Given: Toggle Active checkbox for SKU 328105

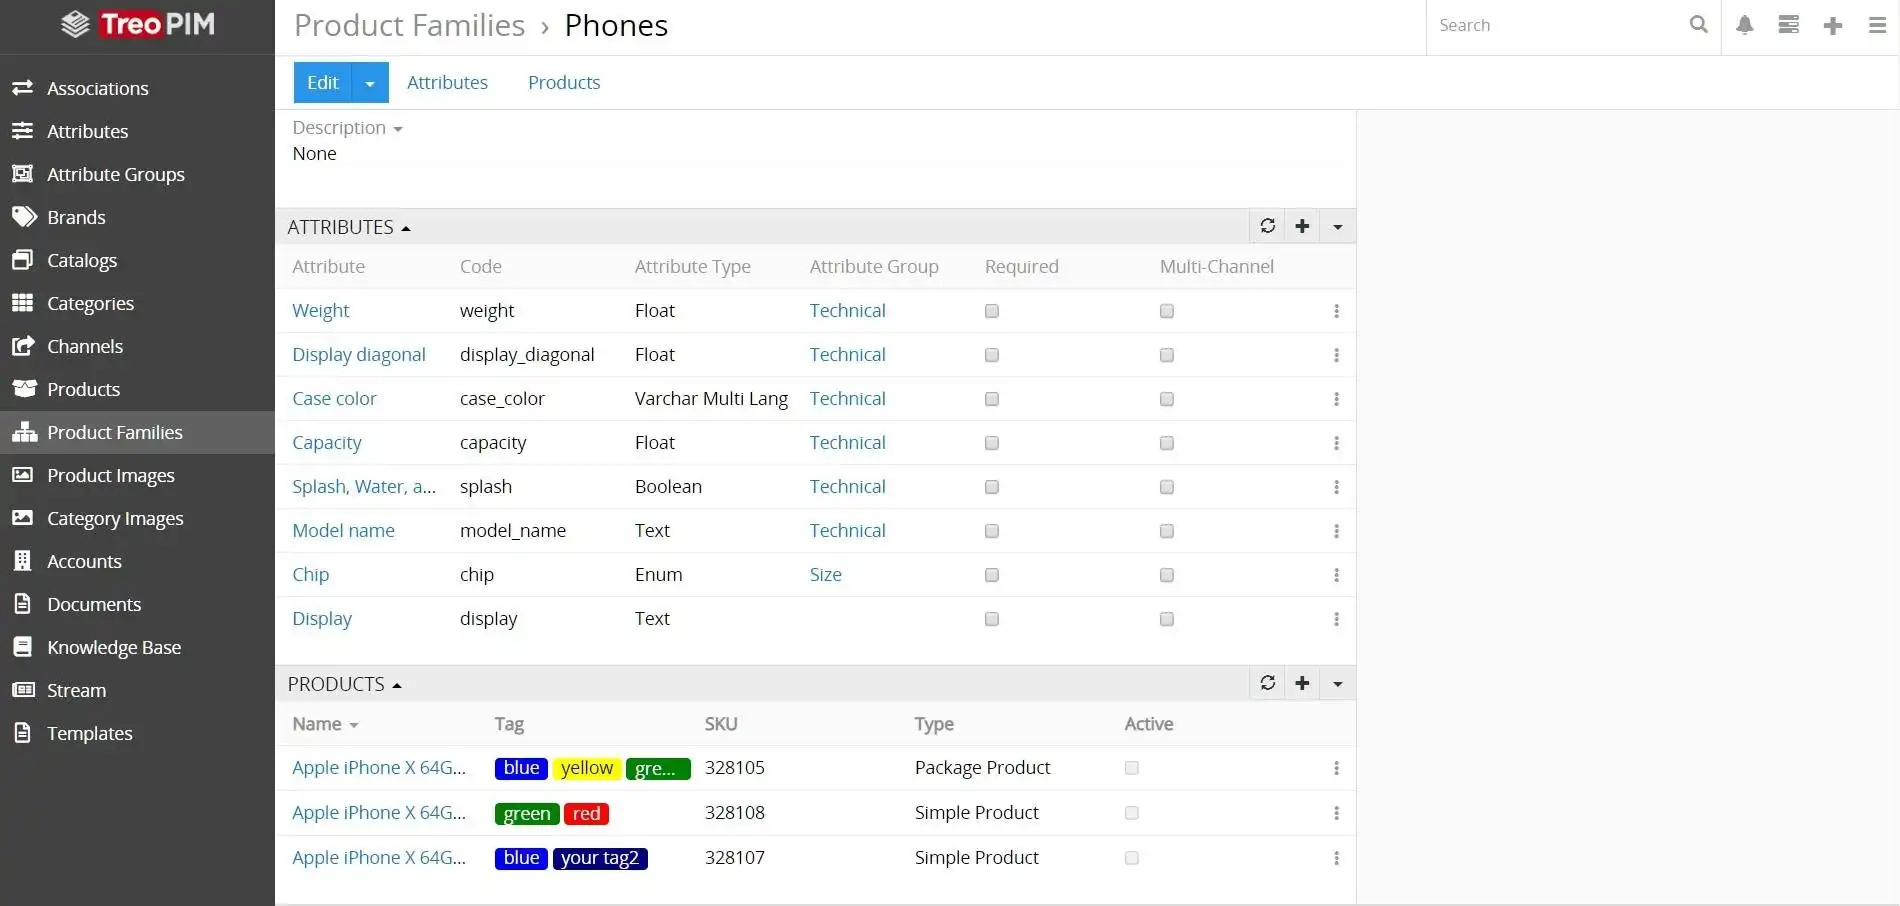Looking at the screenshot, I should pyautogui.click(x=1131, y=768).
